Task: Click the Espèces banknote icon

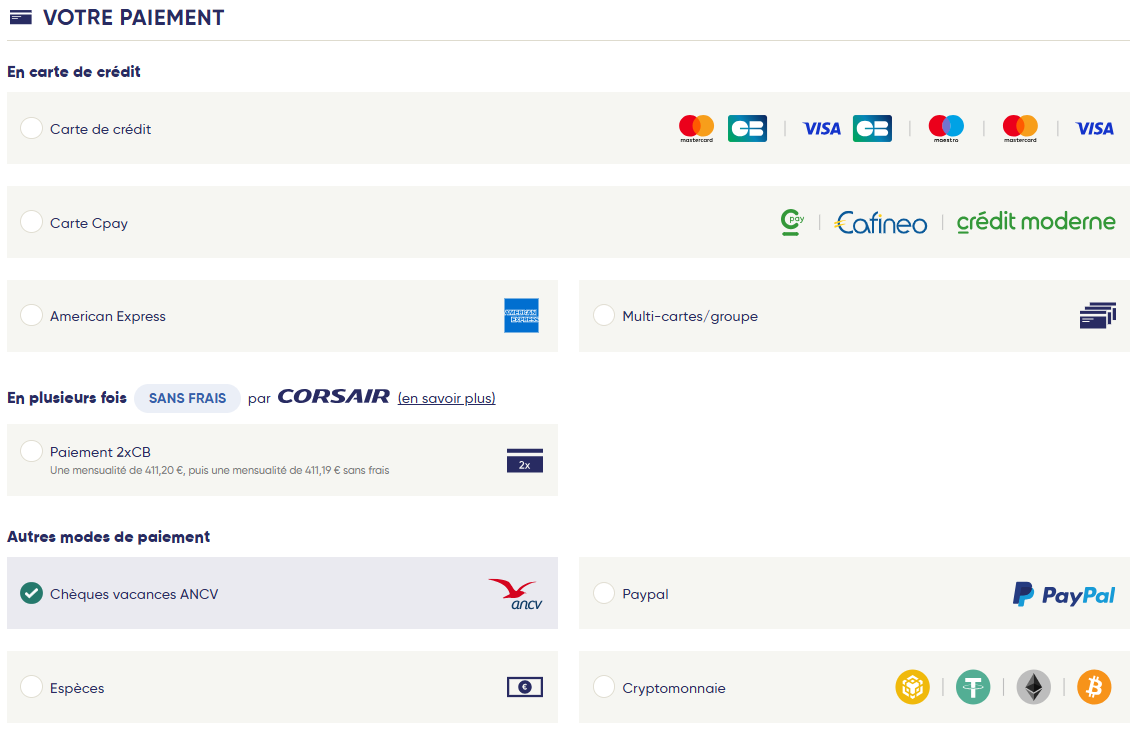Action: (525, 687)
